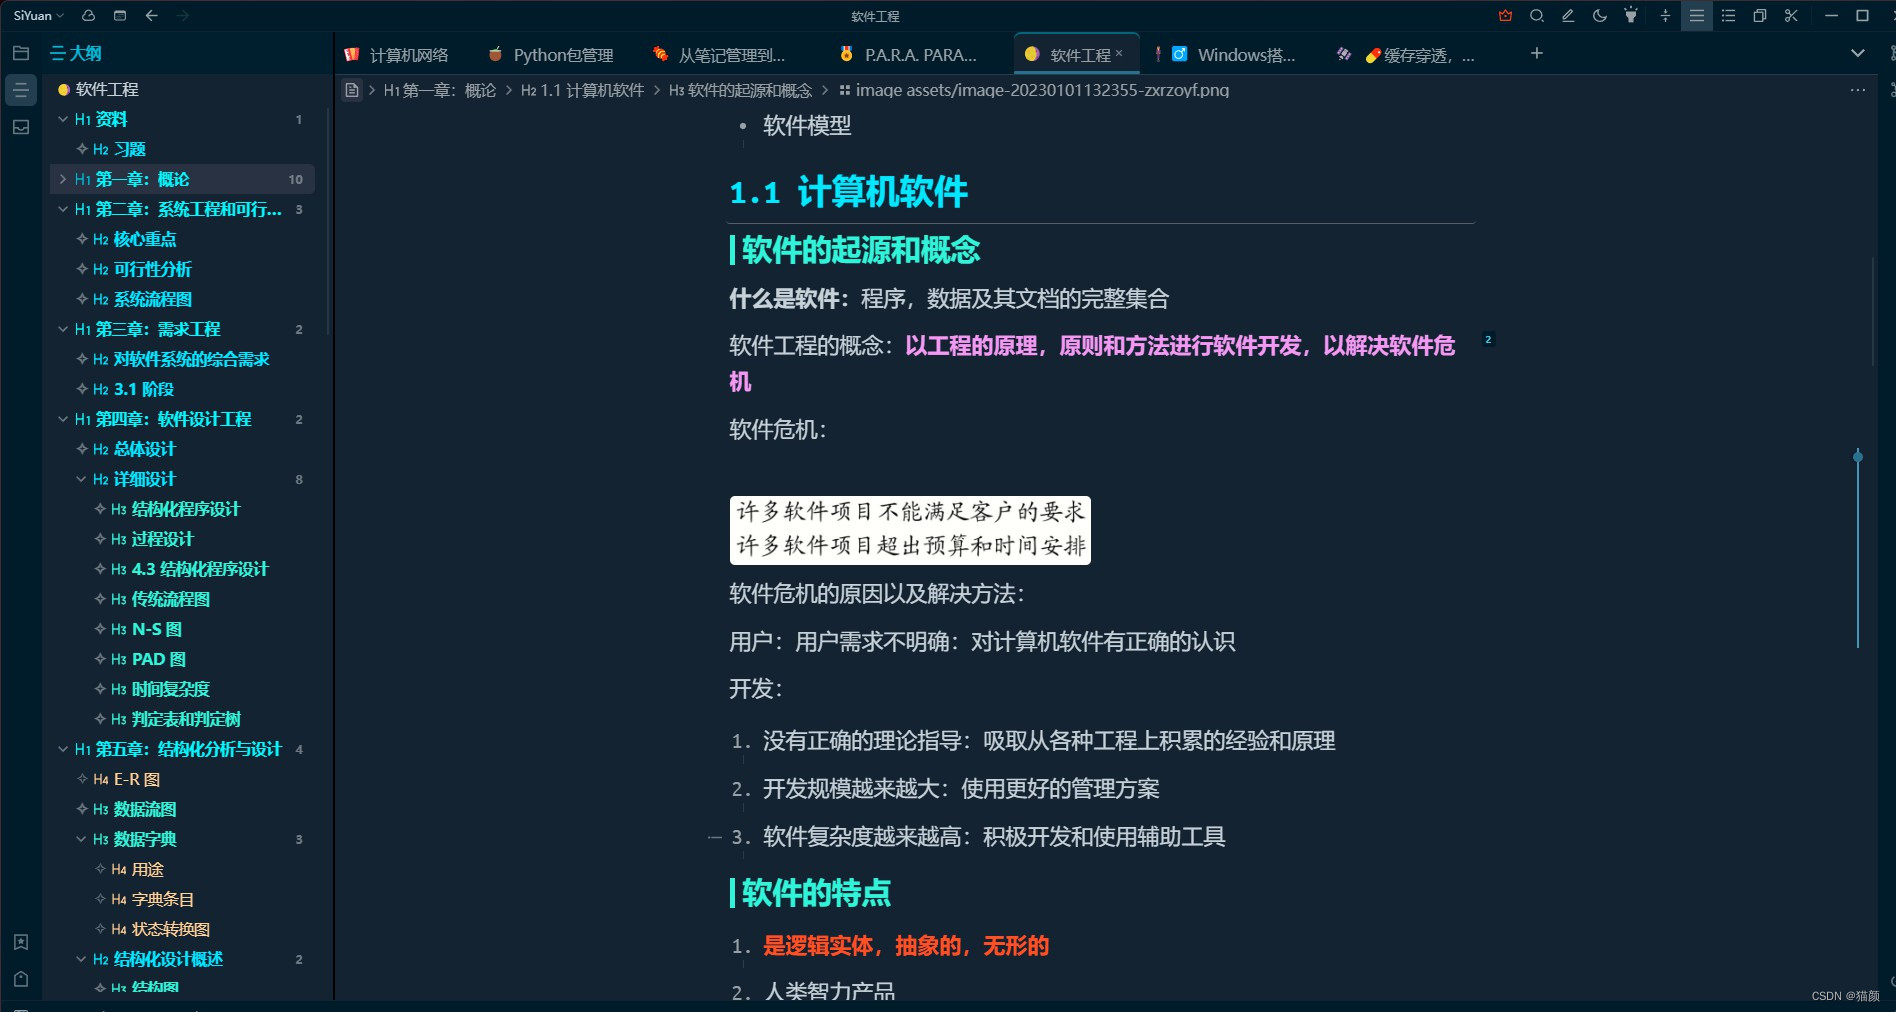Viewport: 1896px width, 1012px height.
Task: Click the 1.1 计算机软件 heading
Action: tap(848, 192)
